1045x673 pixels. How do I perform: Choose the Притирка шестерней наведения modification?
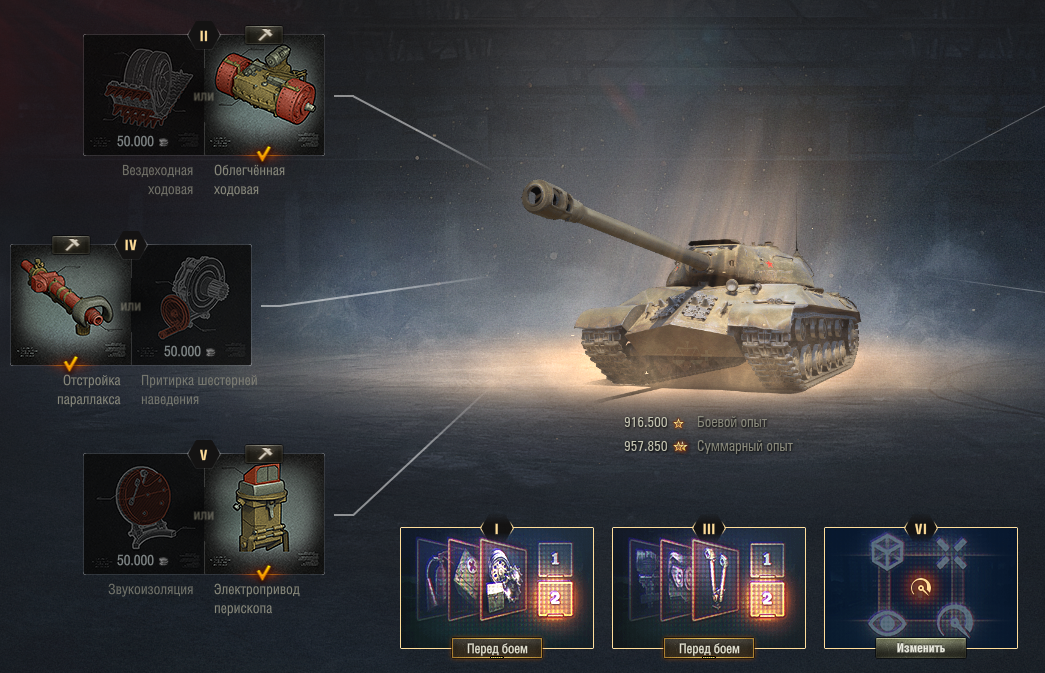[191, 305]
